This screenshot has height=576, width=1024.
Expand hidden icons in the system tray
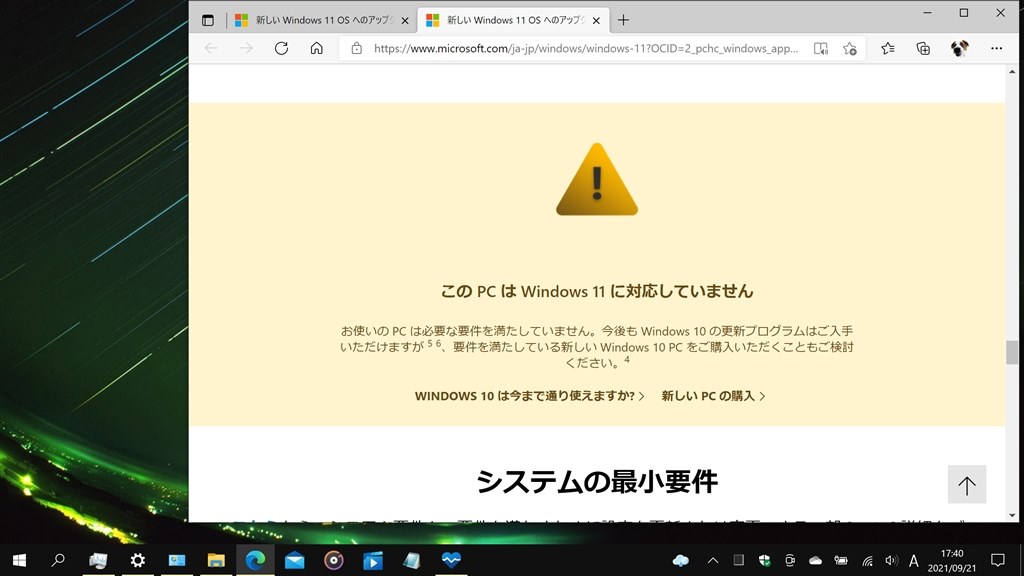pyautogui.click(x=711, y=561)
